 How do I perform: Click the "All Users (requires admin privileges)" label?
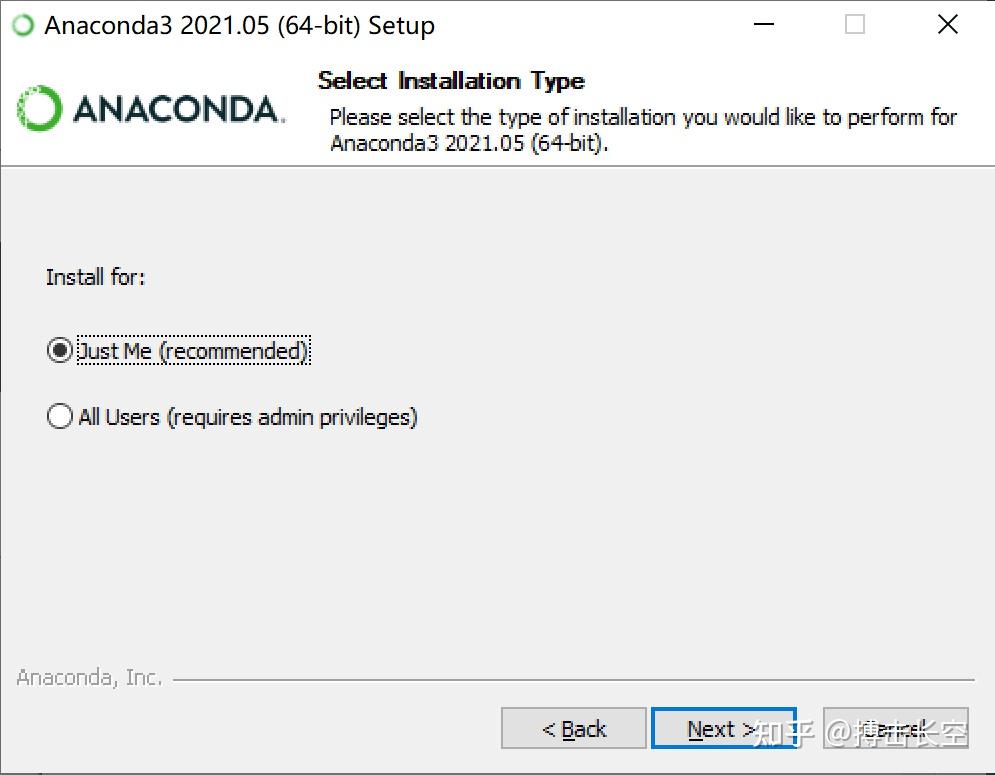click(248, 417)
